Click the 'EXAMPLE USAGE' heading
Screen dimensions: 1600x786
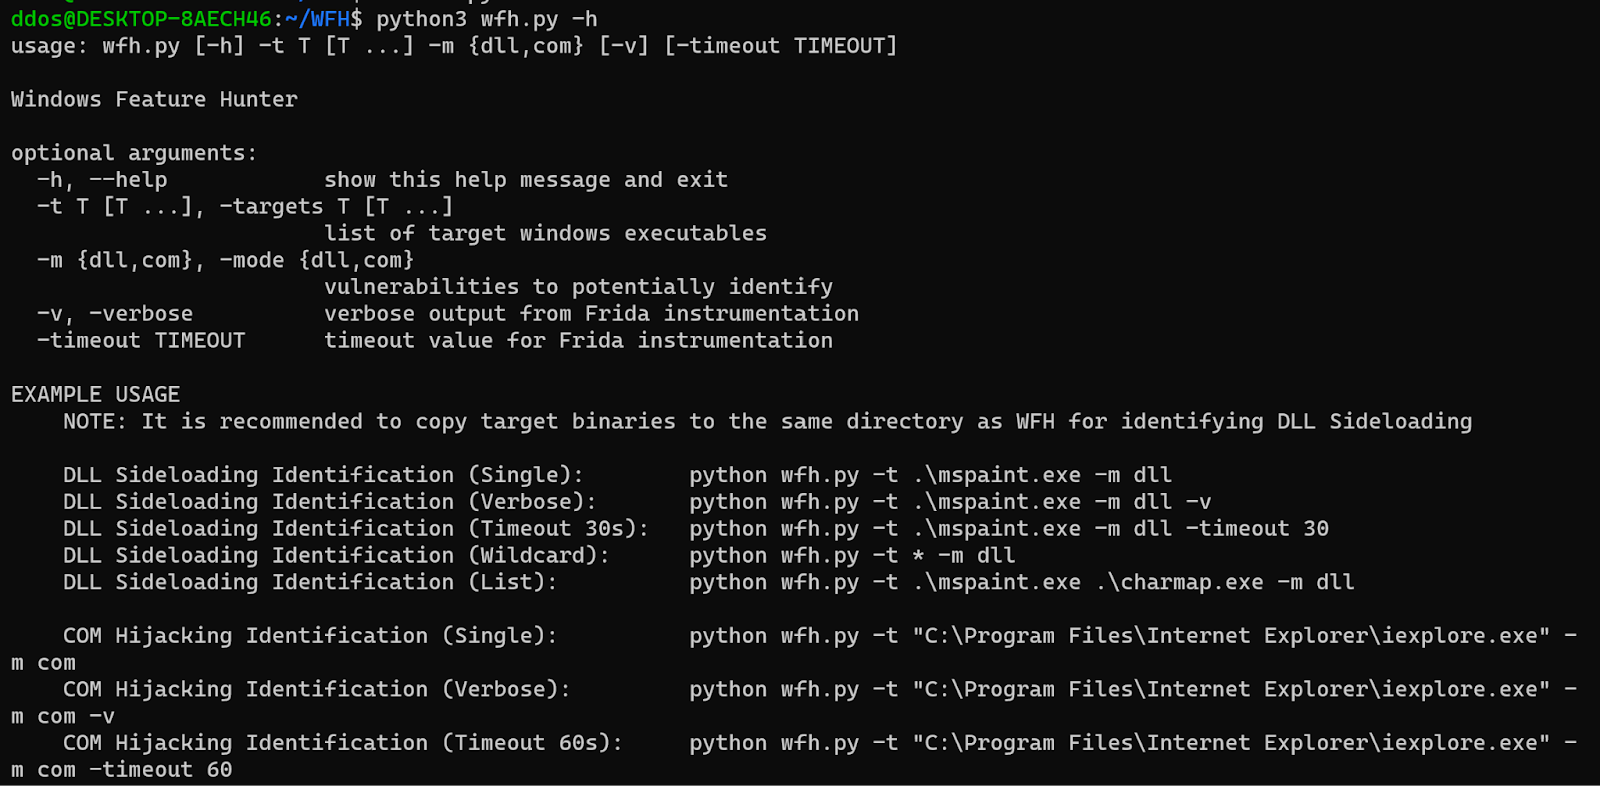pyautogui.click(x=96, y=394)
